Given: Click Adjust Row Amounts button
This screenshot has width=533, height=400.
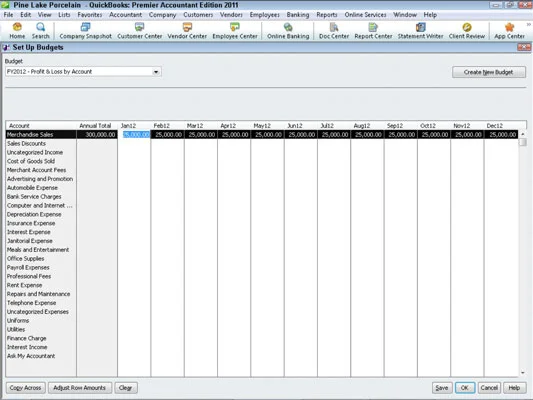Looking at the screenshot, I should (80, 388).
